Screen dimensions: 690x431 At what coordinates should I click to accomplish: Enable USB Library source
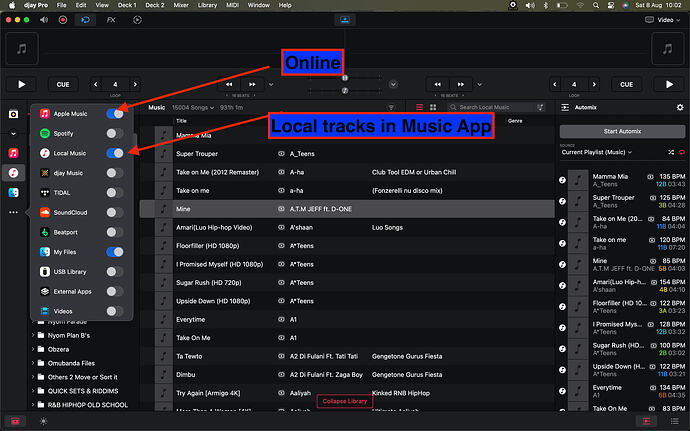[115, 272]
